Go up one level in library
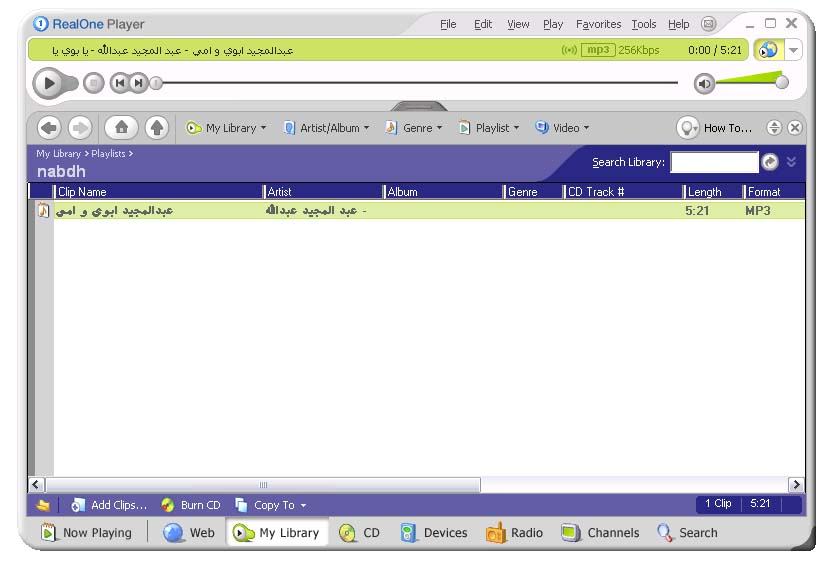The image size is (832, 569). [x=157, y=128]
